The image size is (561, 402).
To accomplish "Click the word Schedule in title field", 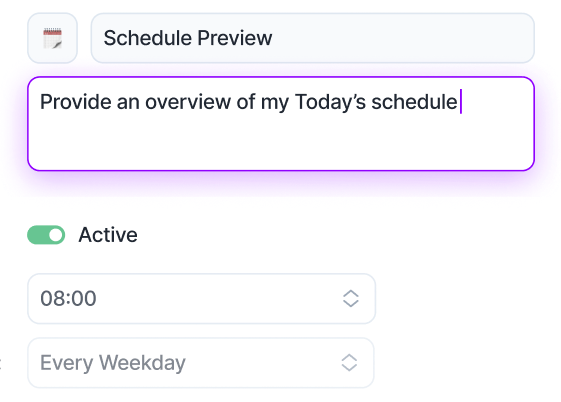I will click(148, 38).
